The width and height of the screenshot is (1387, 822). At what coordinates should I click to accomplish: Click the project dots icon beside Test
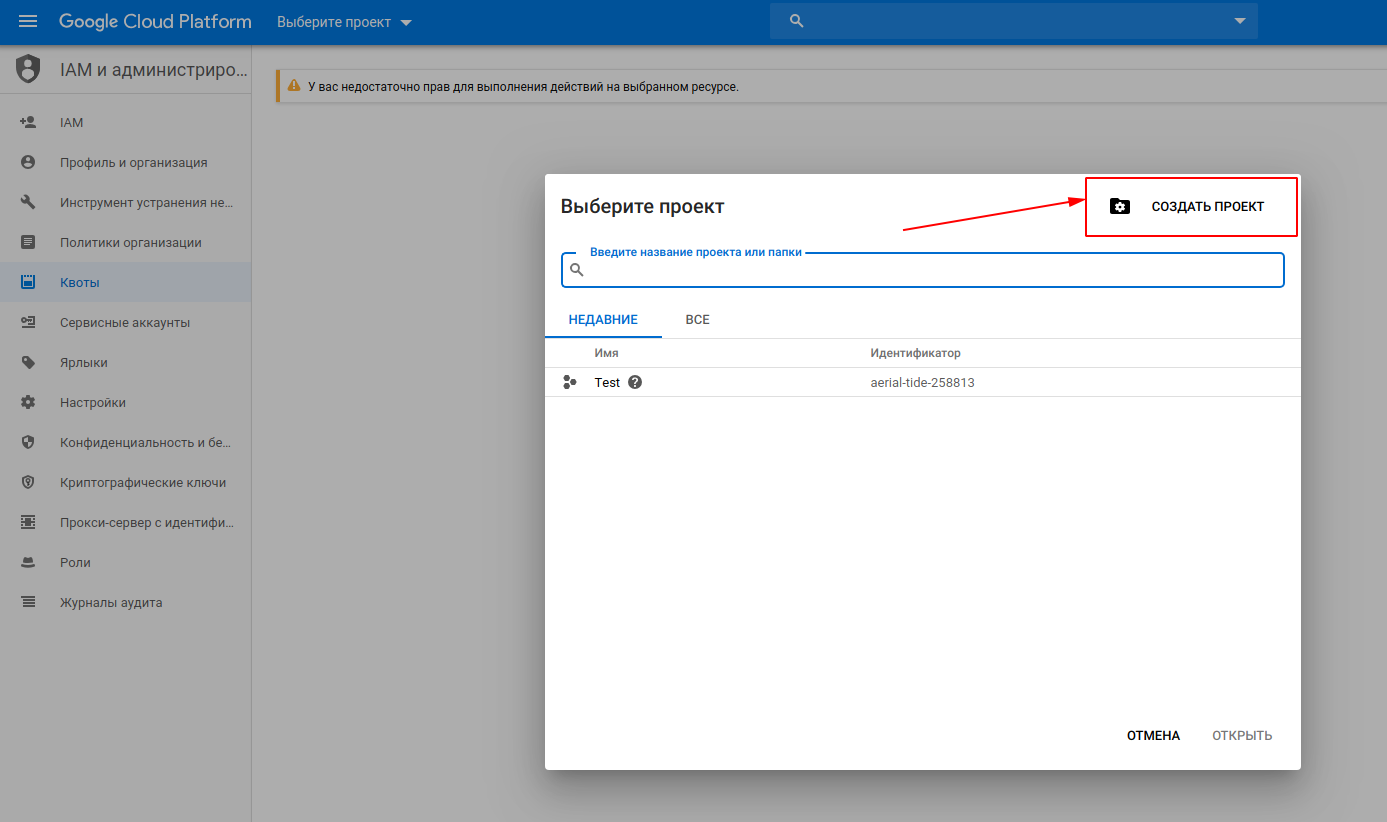[x=570, y=382]
